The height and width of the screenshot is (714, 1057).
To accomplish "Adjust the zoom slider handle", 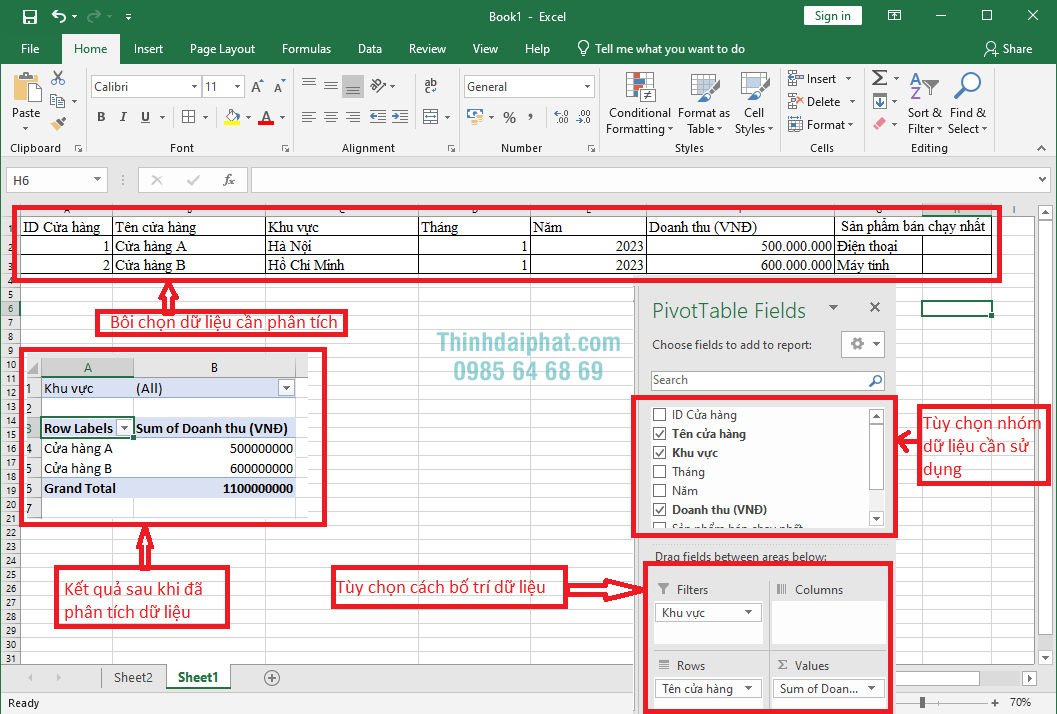I will pyautogui.click(x=922, y=703).
